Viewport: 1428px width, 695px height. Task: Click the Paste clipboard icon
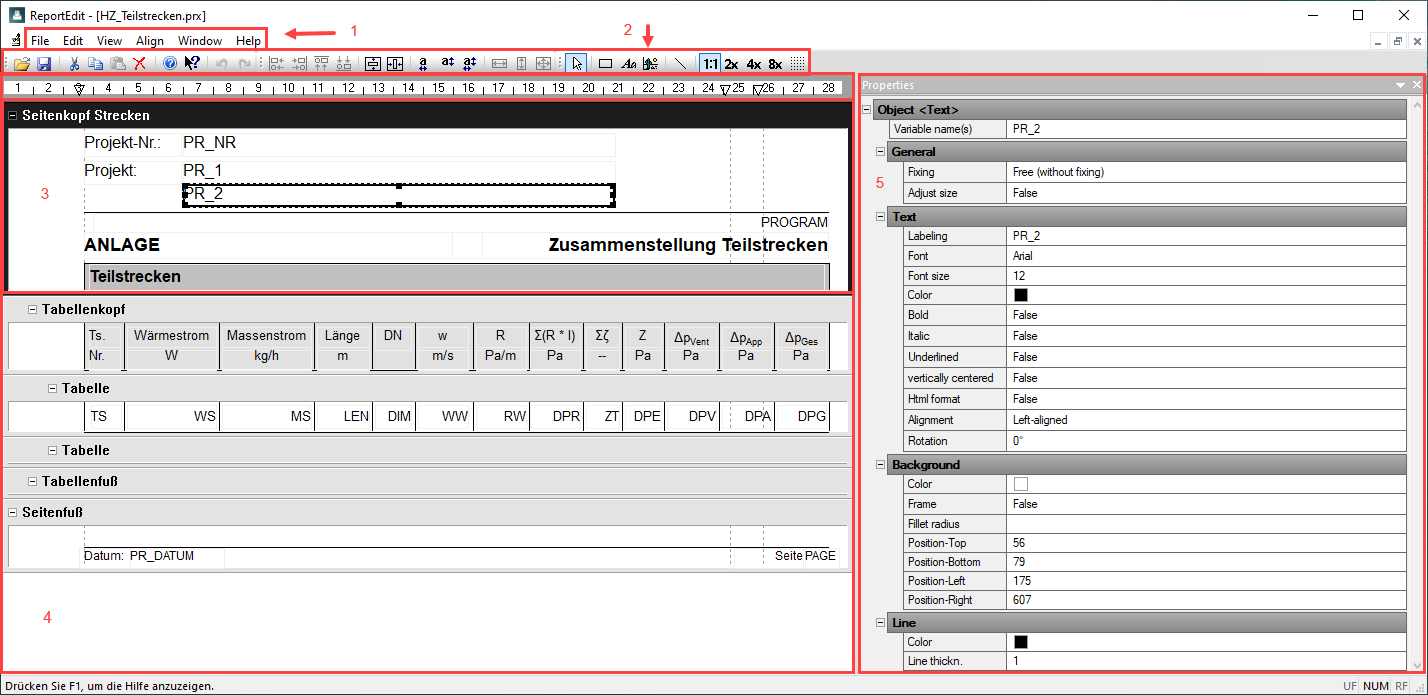(118, 63)
